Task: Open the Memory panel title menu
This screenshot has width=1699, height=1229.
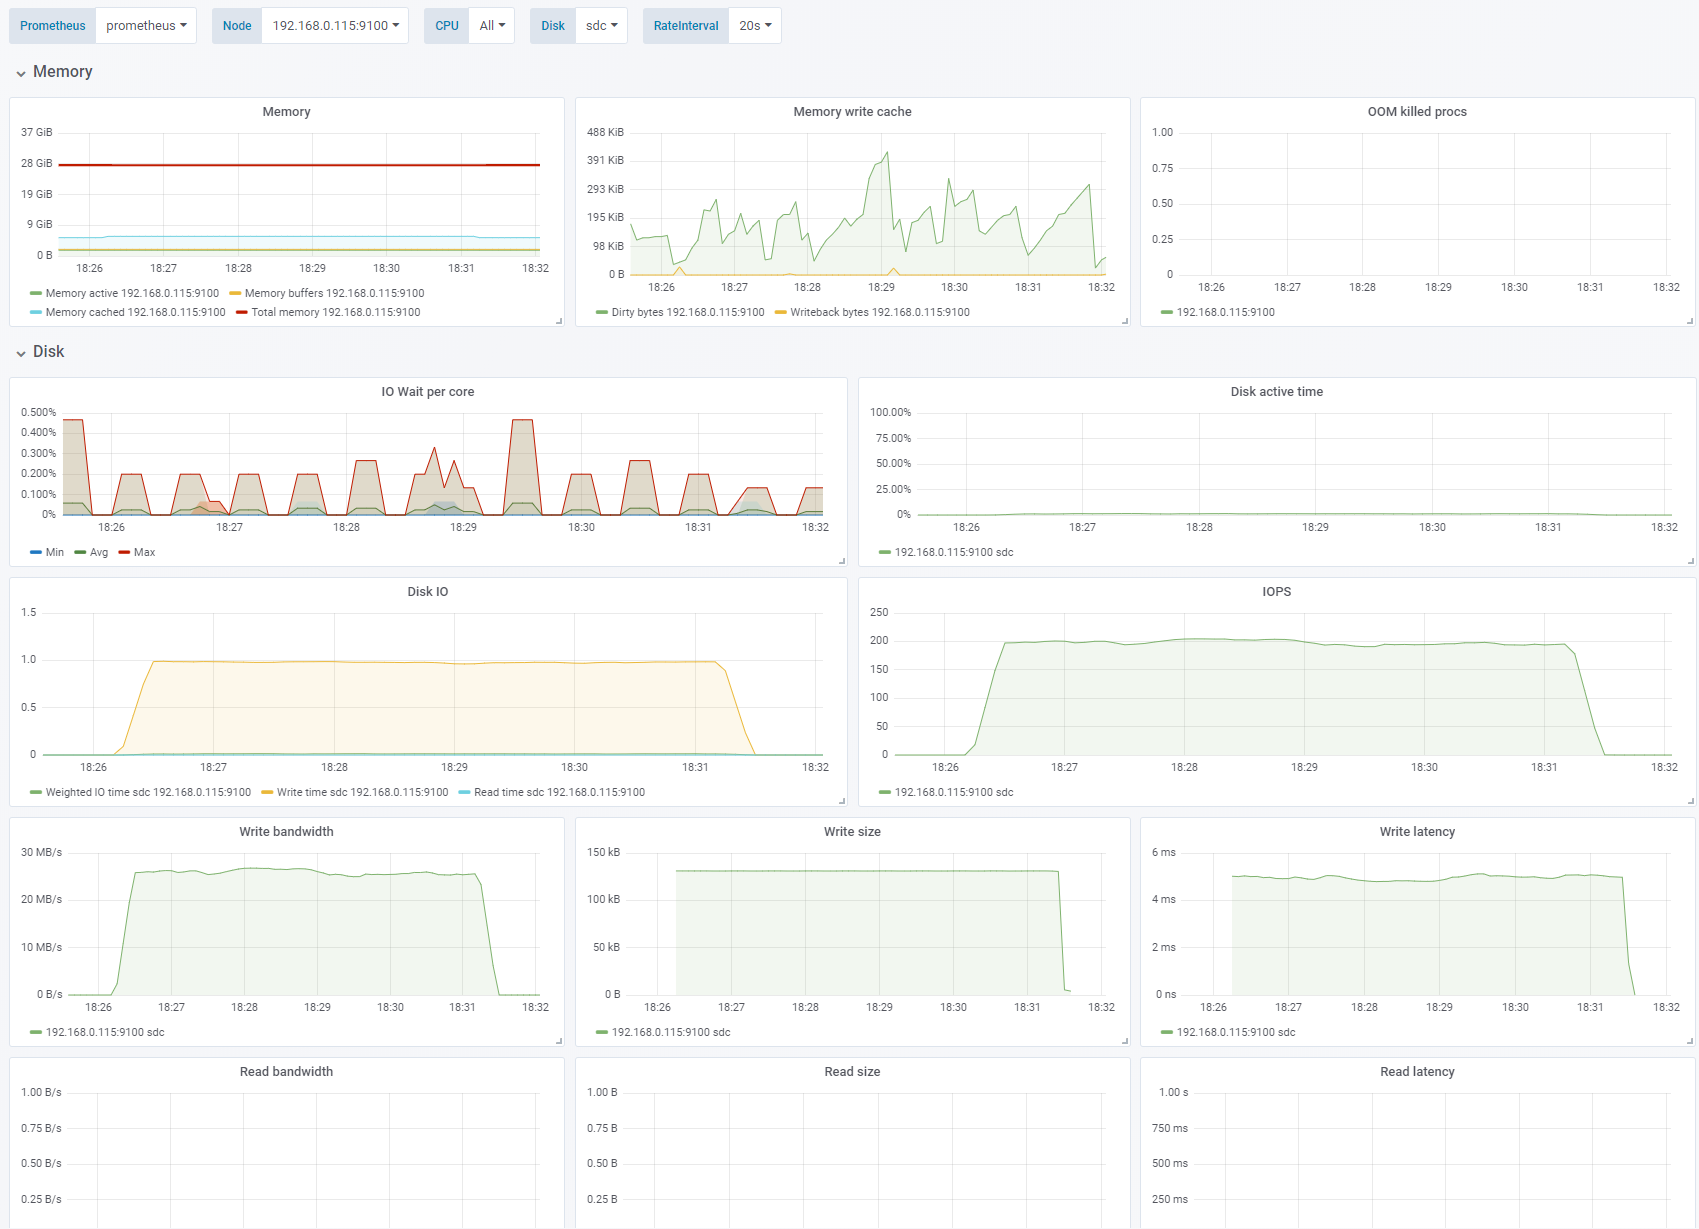Action: (x=286, y=112)
